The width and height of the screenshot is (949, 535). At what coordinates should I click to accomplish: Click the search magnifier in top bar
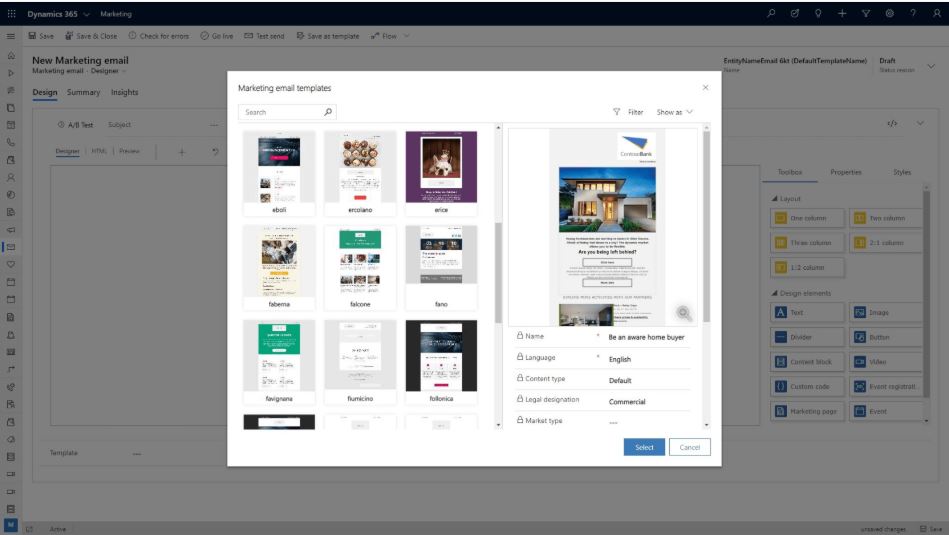pyautogui.click(x=771, y=13)
